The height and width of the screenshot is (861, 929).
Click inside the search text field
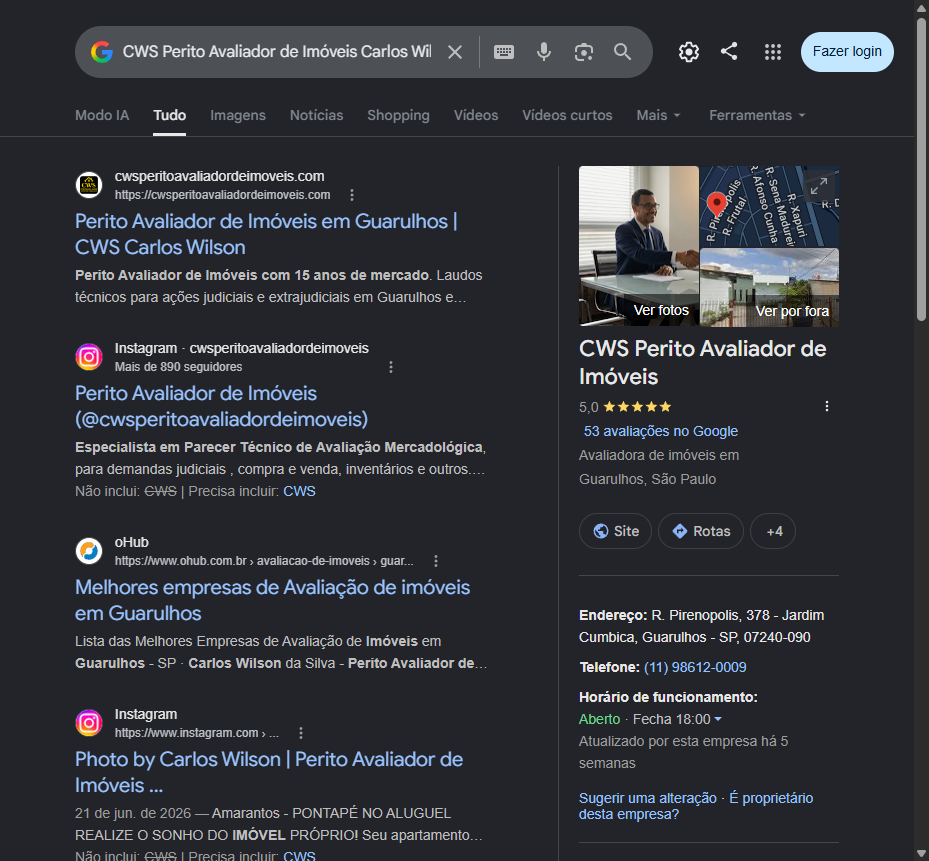coord(277,52)
